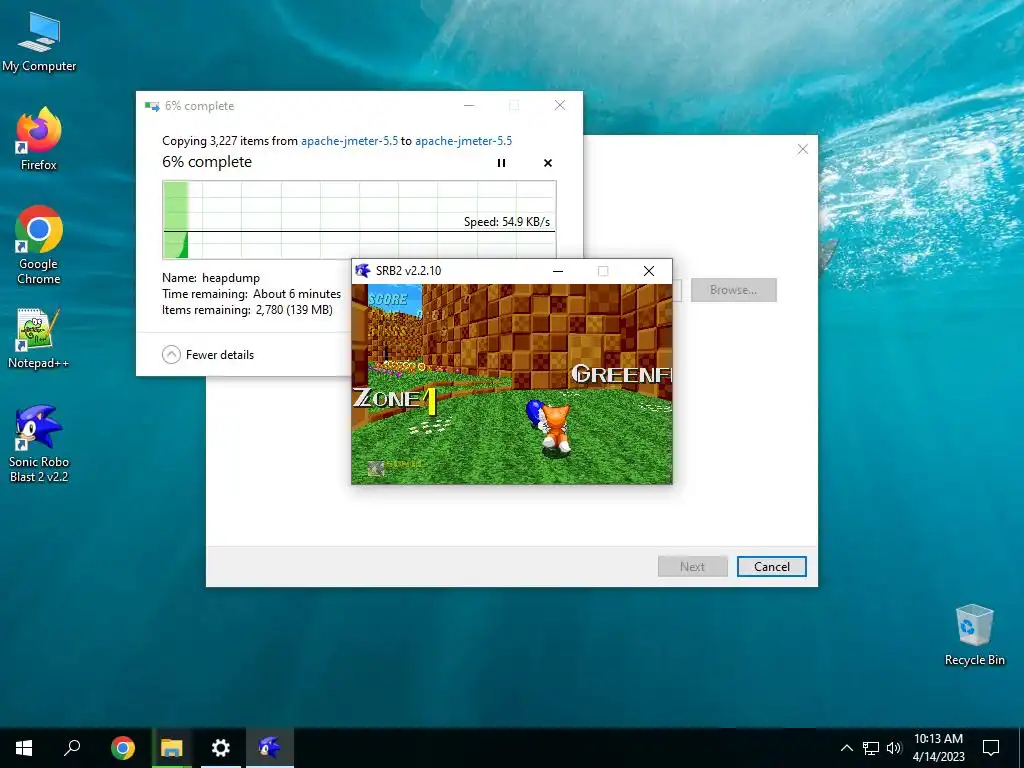Close the wizard dialog window
1024x768 pixels.
pyautogui.click(x=803, y=149)
